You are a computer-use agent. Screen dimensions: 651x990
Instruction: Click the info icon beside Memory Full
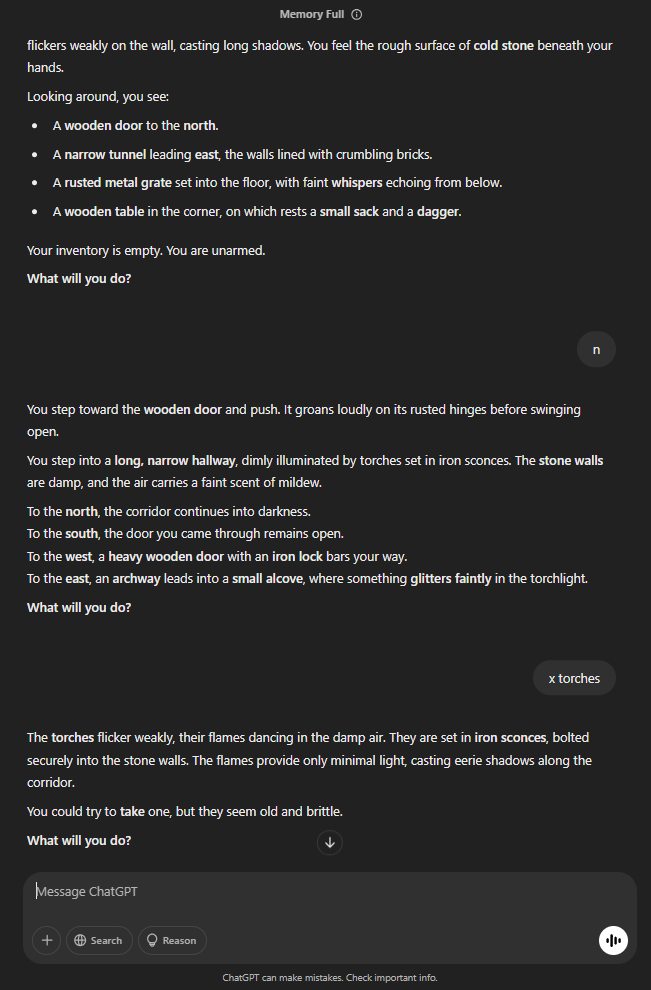point(357,15)
